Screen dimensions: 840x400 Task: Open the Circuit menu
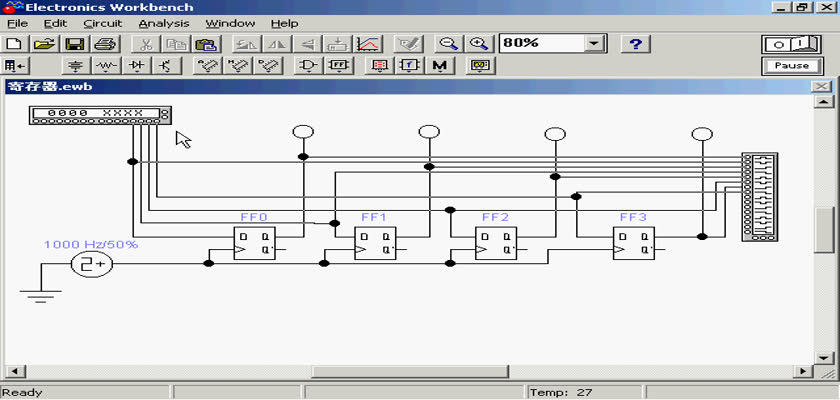pos(103,22)
